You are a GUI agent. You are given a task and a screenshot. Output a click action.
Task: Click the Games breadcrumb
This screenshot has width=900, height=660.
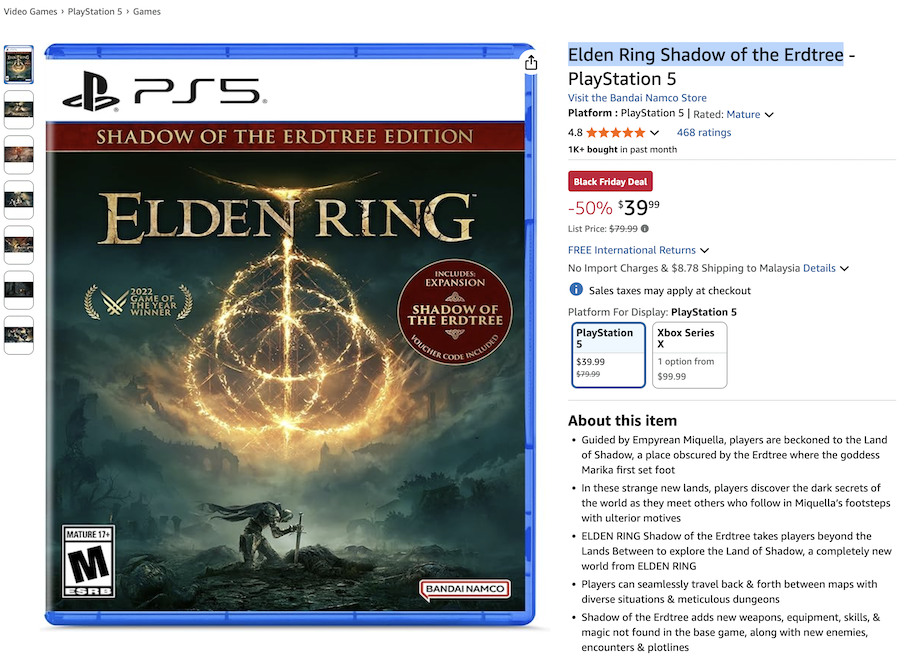(x=146, y=11)
